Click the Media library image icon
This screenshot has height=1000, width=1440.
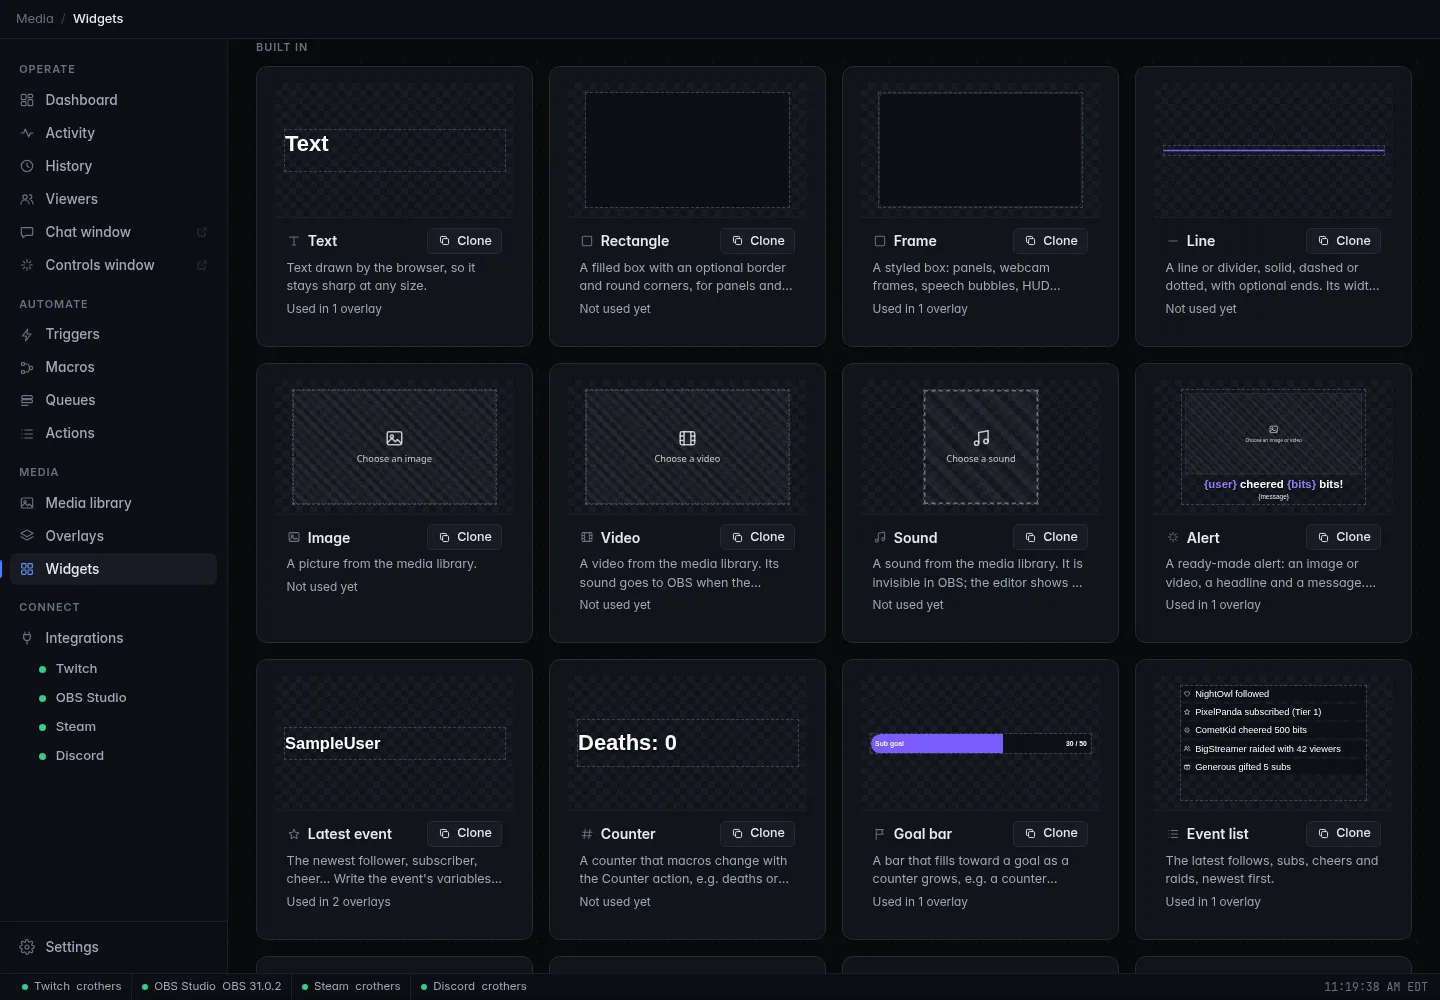pos(27,503)
